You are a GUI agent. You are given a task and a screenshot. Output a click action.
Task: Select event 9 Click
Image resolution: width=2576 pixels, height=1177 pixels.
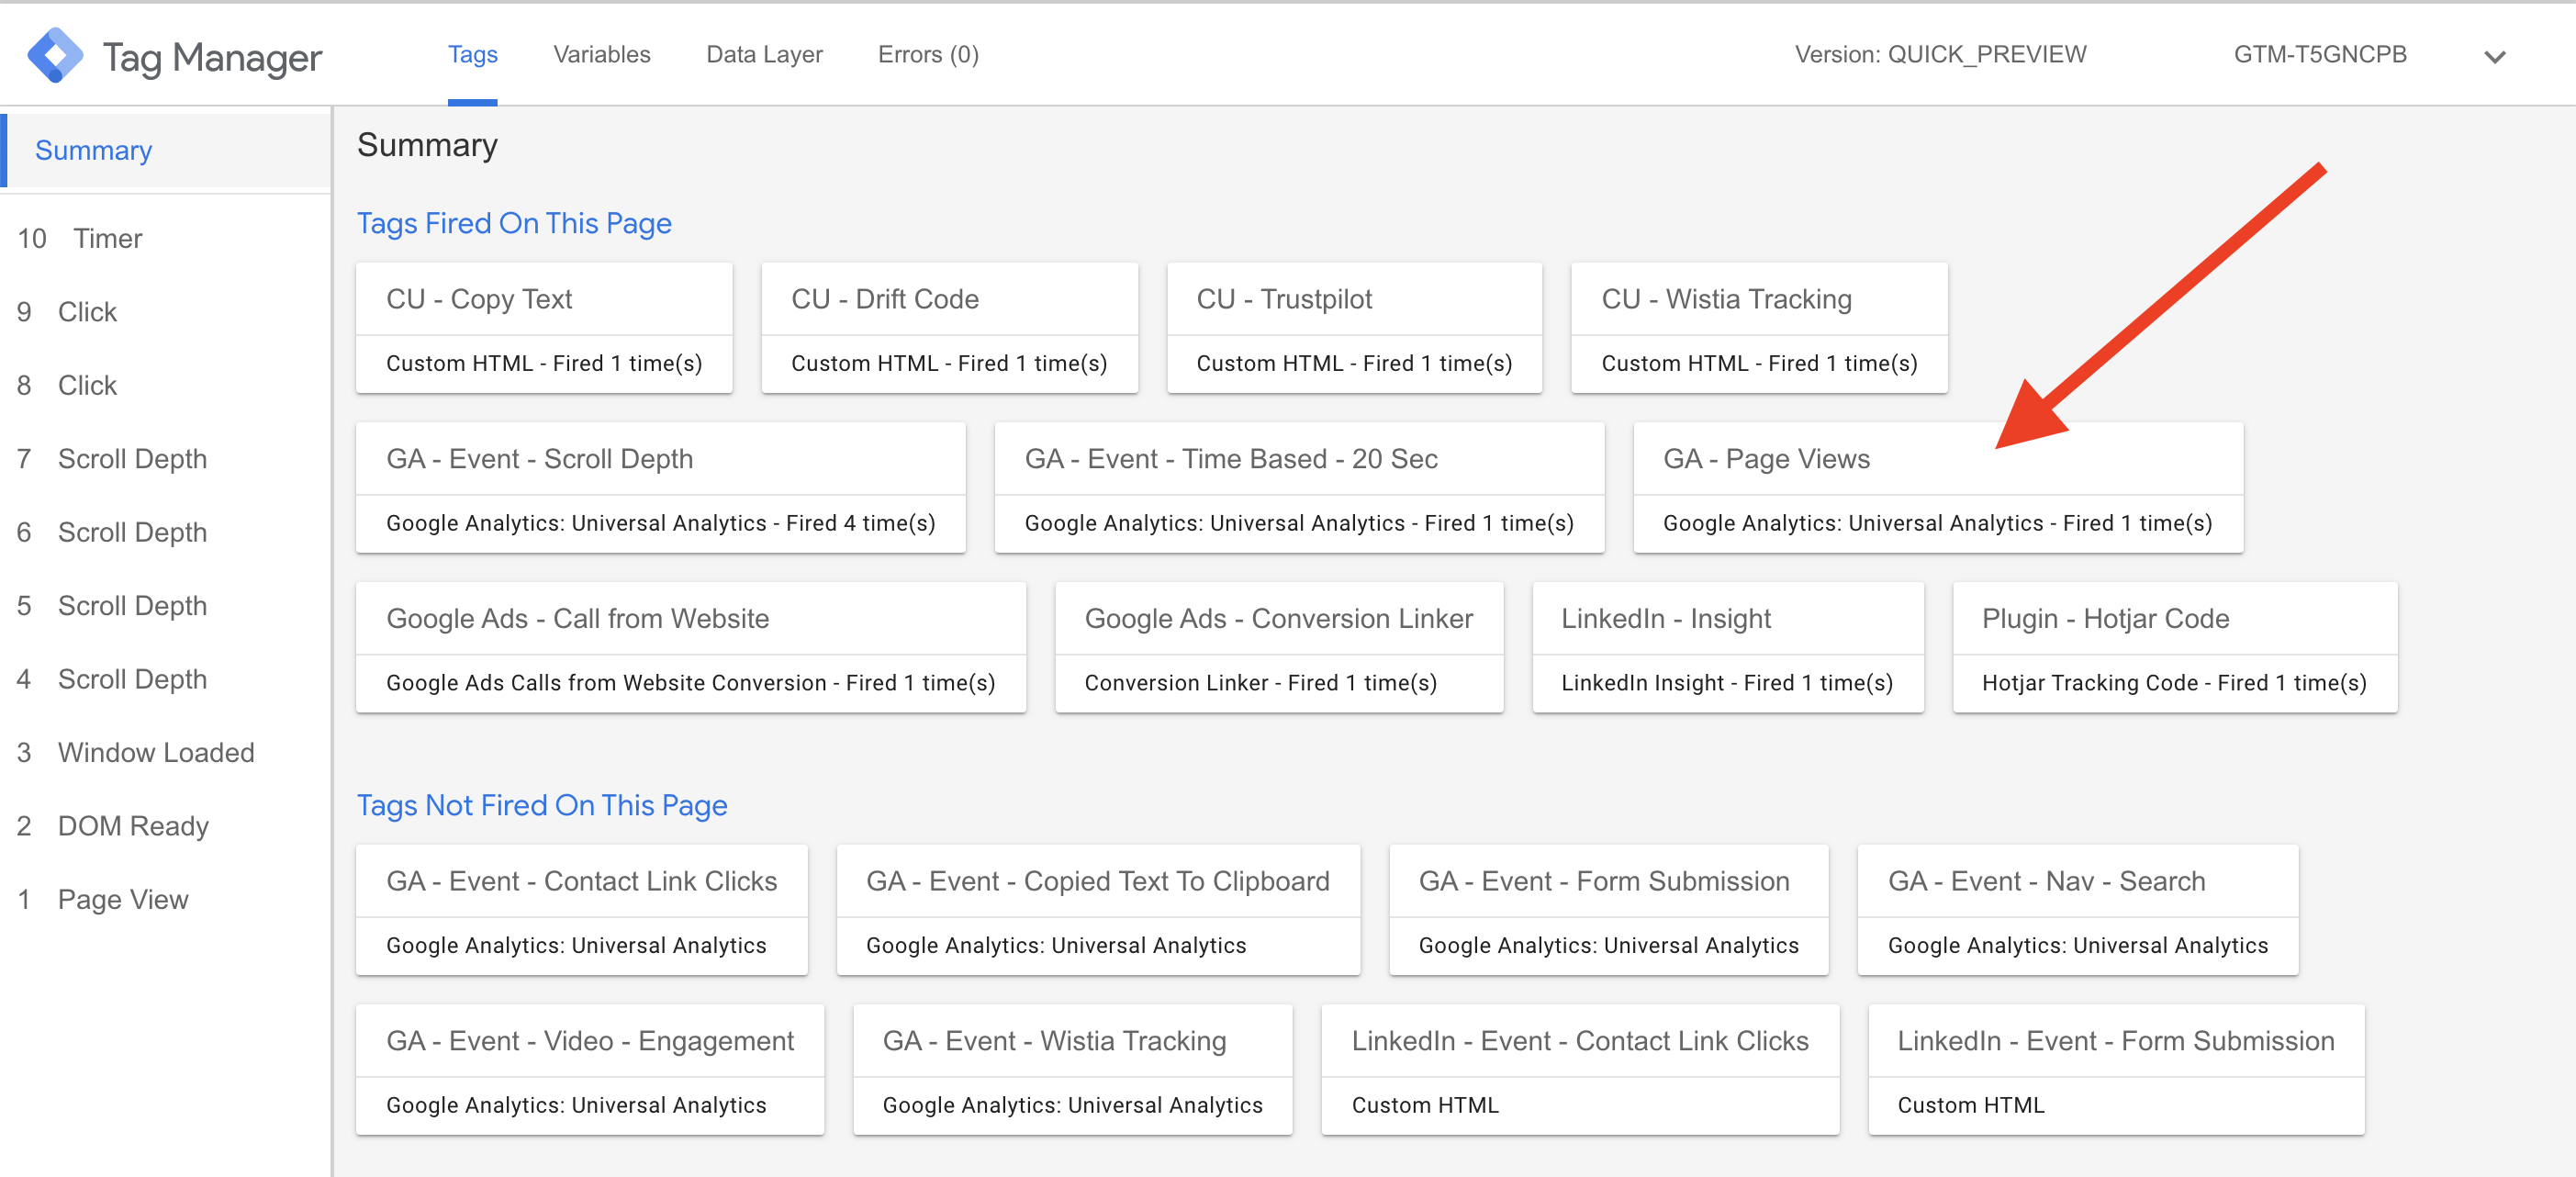click(x=165, y=312)
